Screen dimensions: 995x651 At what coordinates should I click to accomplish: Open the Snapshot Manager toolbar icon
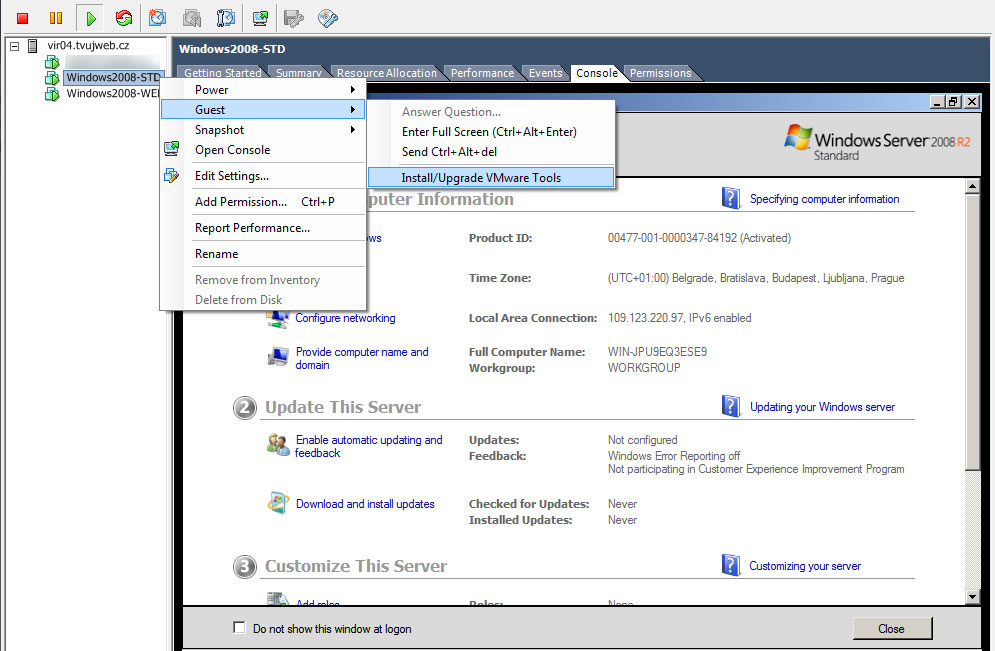[226, 18]
